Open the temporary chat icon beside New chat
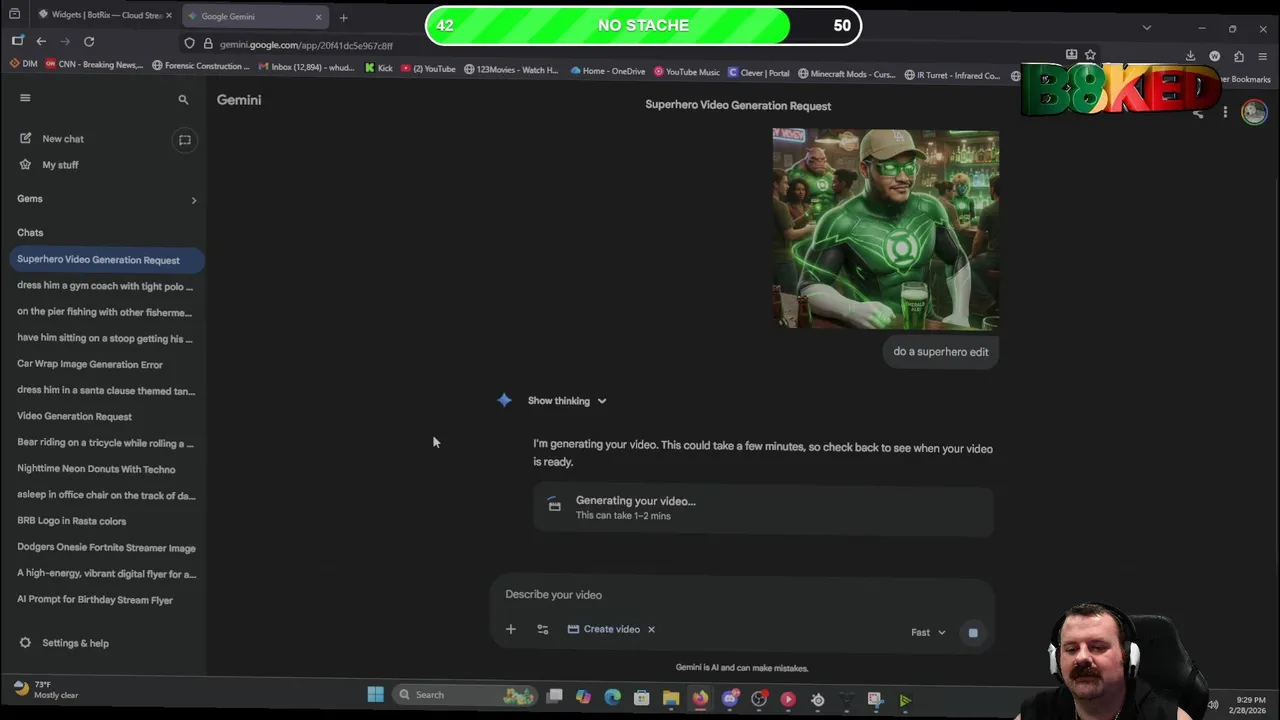The height and width of the screenshot is (720, 1280). click(x=184, y=140)
